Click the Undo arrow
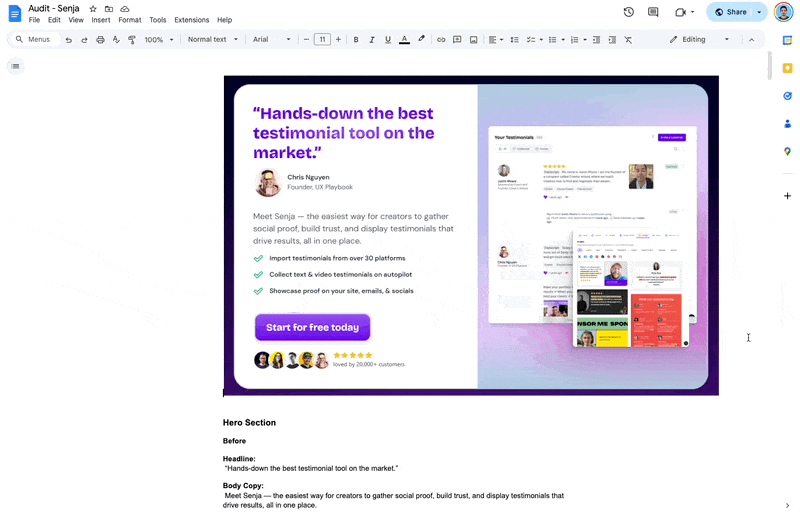 [x=68, y=39]
